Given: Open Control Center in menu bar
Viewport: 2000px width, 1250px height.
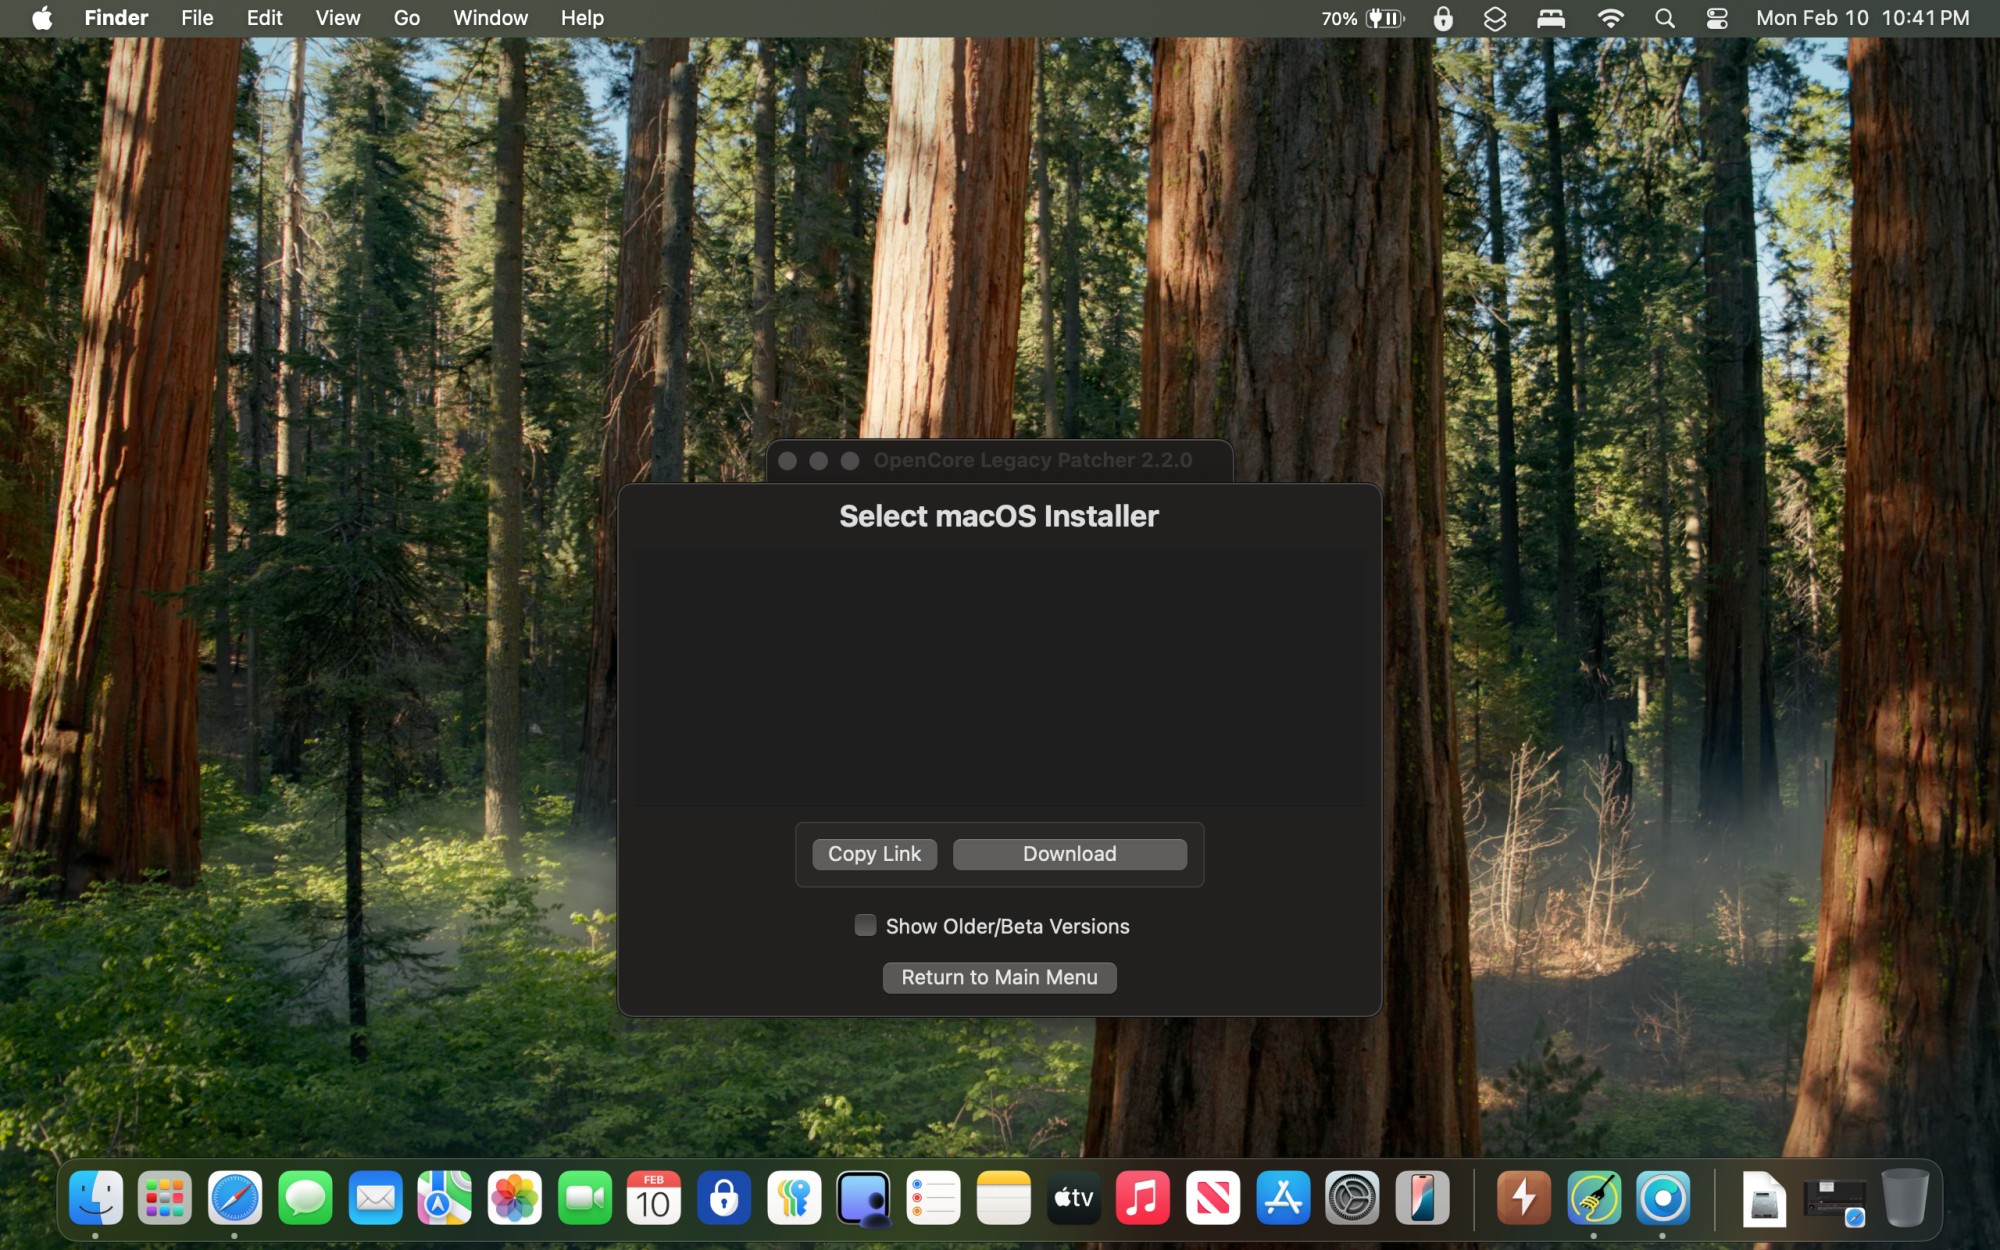Looking at the screenshot, I should pos(1717,18).
